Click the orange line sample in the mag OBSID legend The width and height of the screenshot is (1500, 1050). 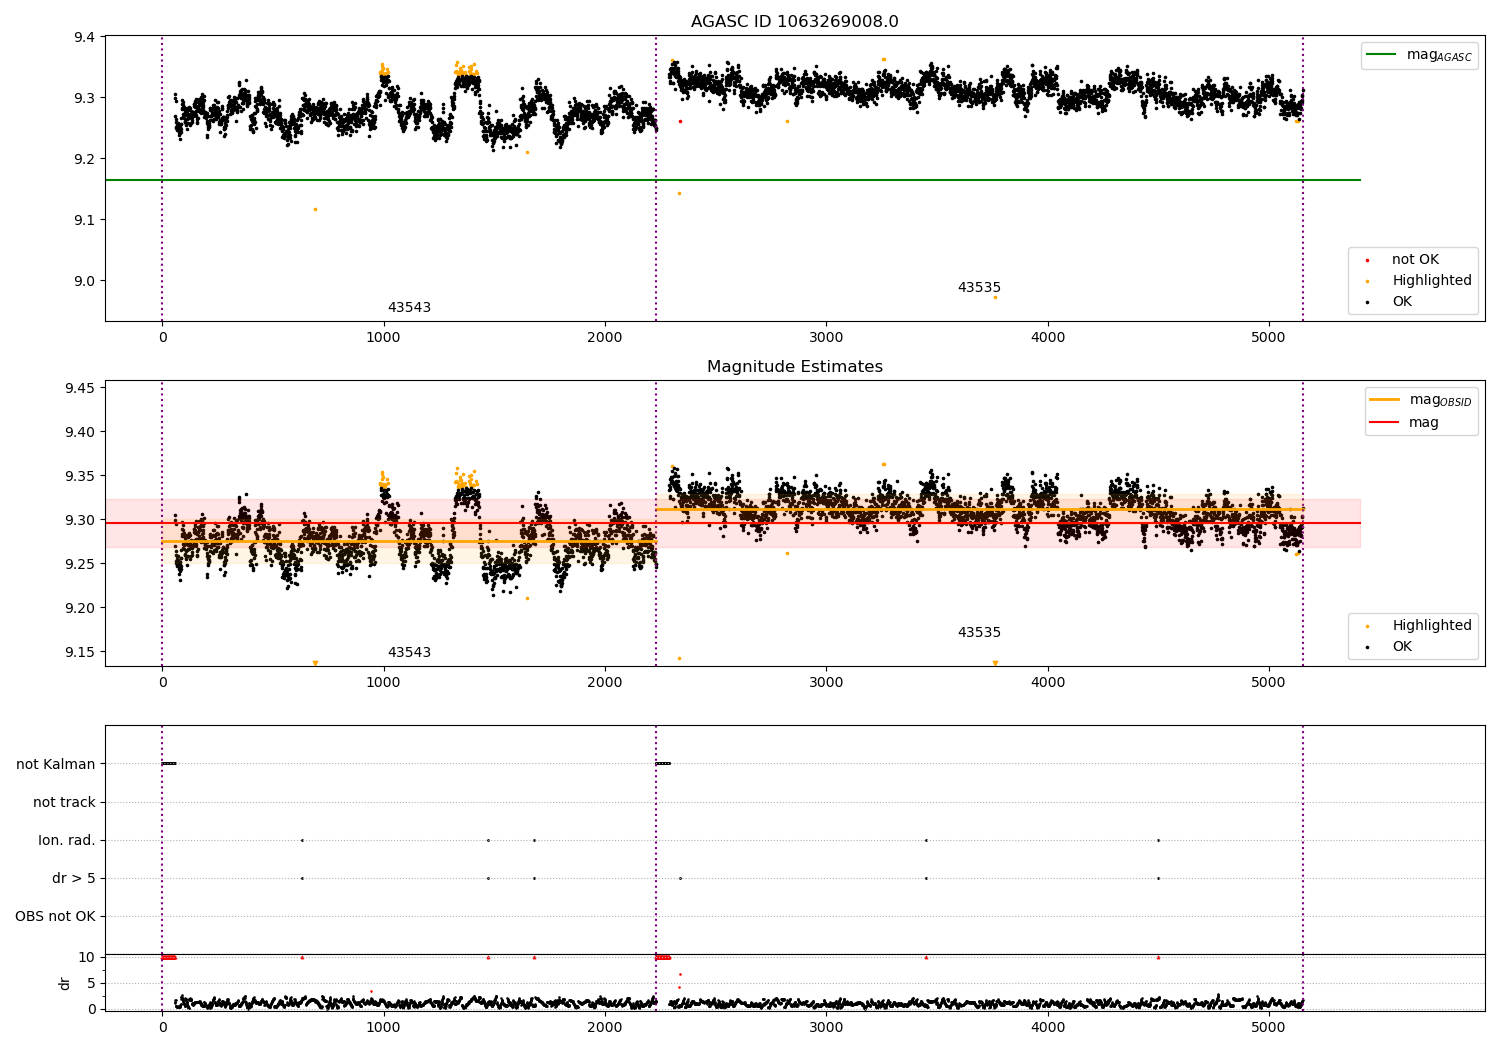[1385, 400]
